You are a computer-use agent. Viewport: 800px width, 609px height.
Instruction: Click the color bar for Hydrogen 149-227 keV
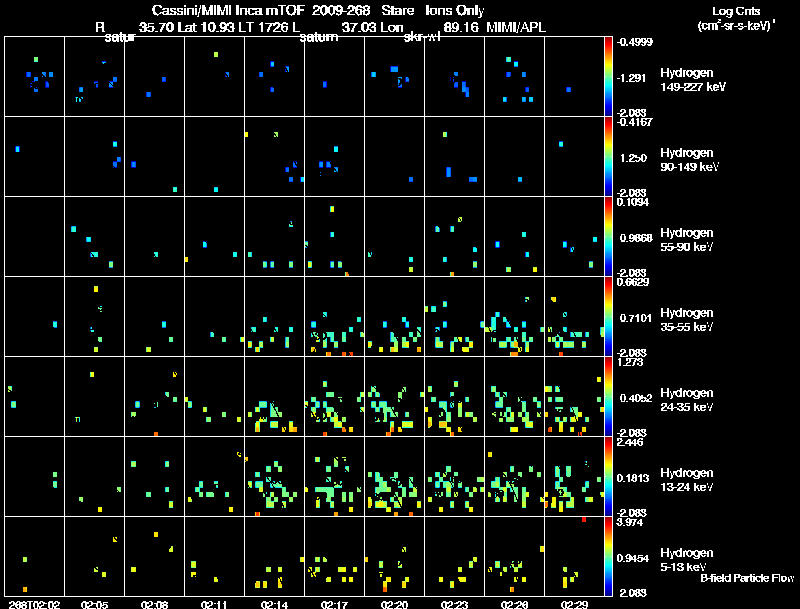point(608,77)
